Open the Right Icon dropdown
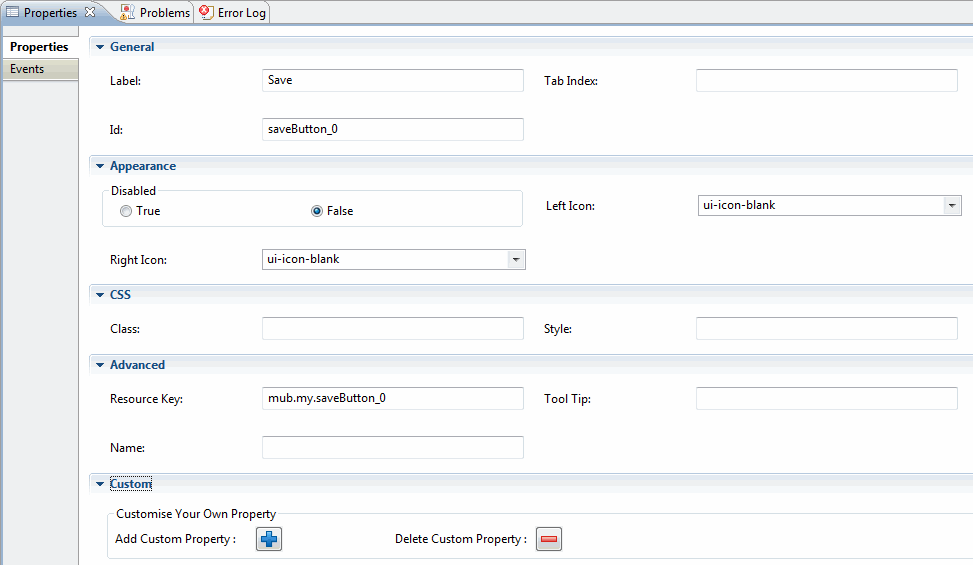Screen dimensions: 973x565 tap(516, 259)
